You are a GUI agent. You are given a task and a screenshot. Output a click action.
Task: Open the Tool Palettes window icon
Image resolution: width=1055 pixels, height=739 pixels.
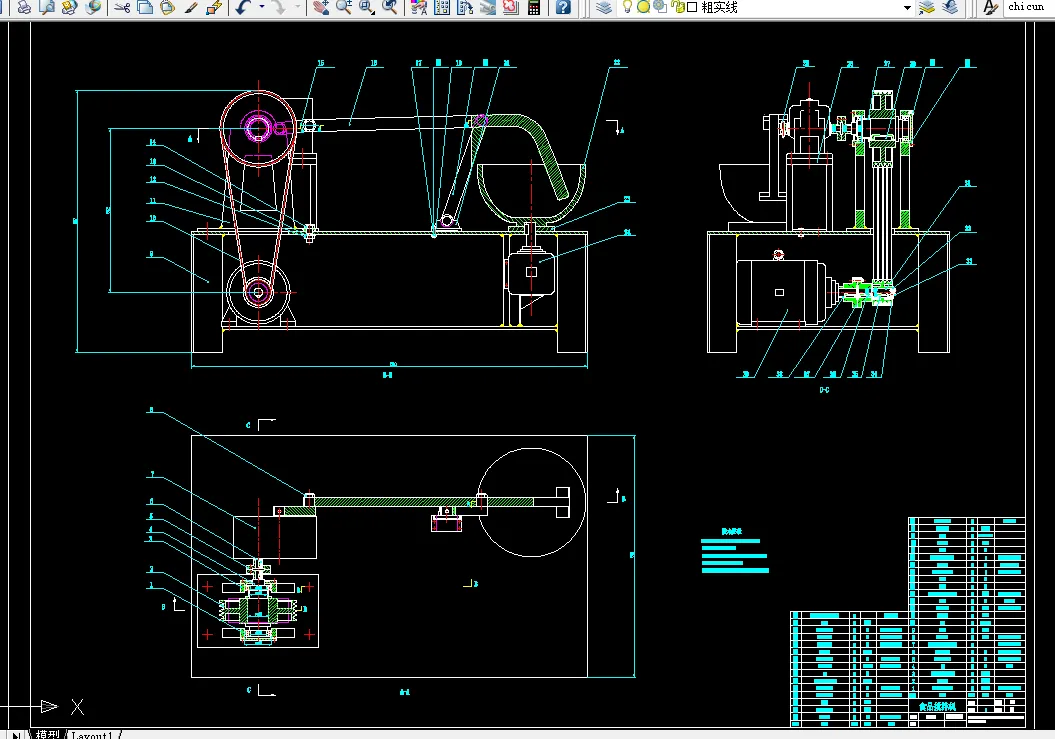click(465, 7)
